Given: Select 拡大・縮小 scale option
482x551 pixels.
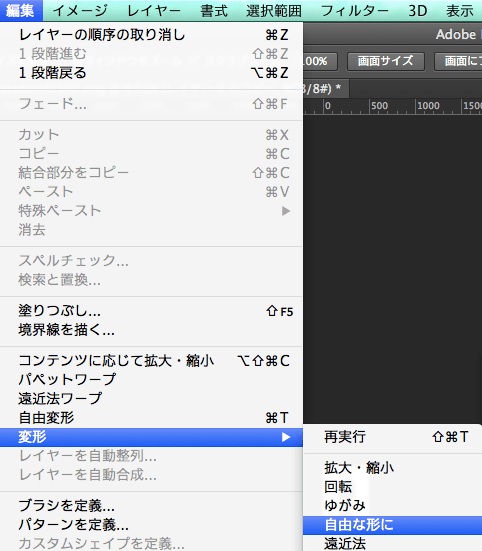Looking at the screenshot, I should click(393, 468).
